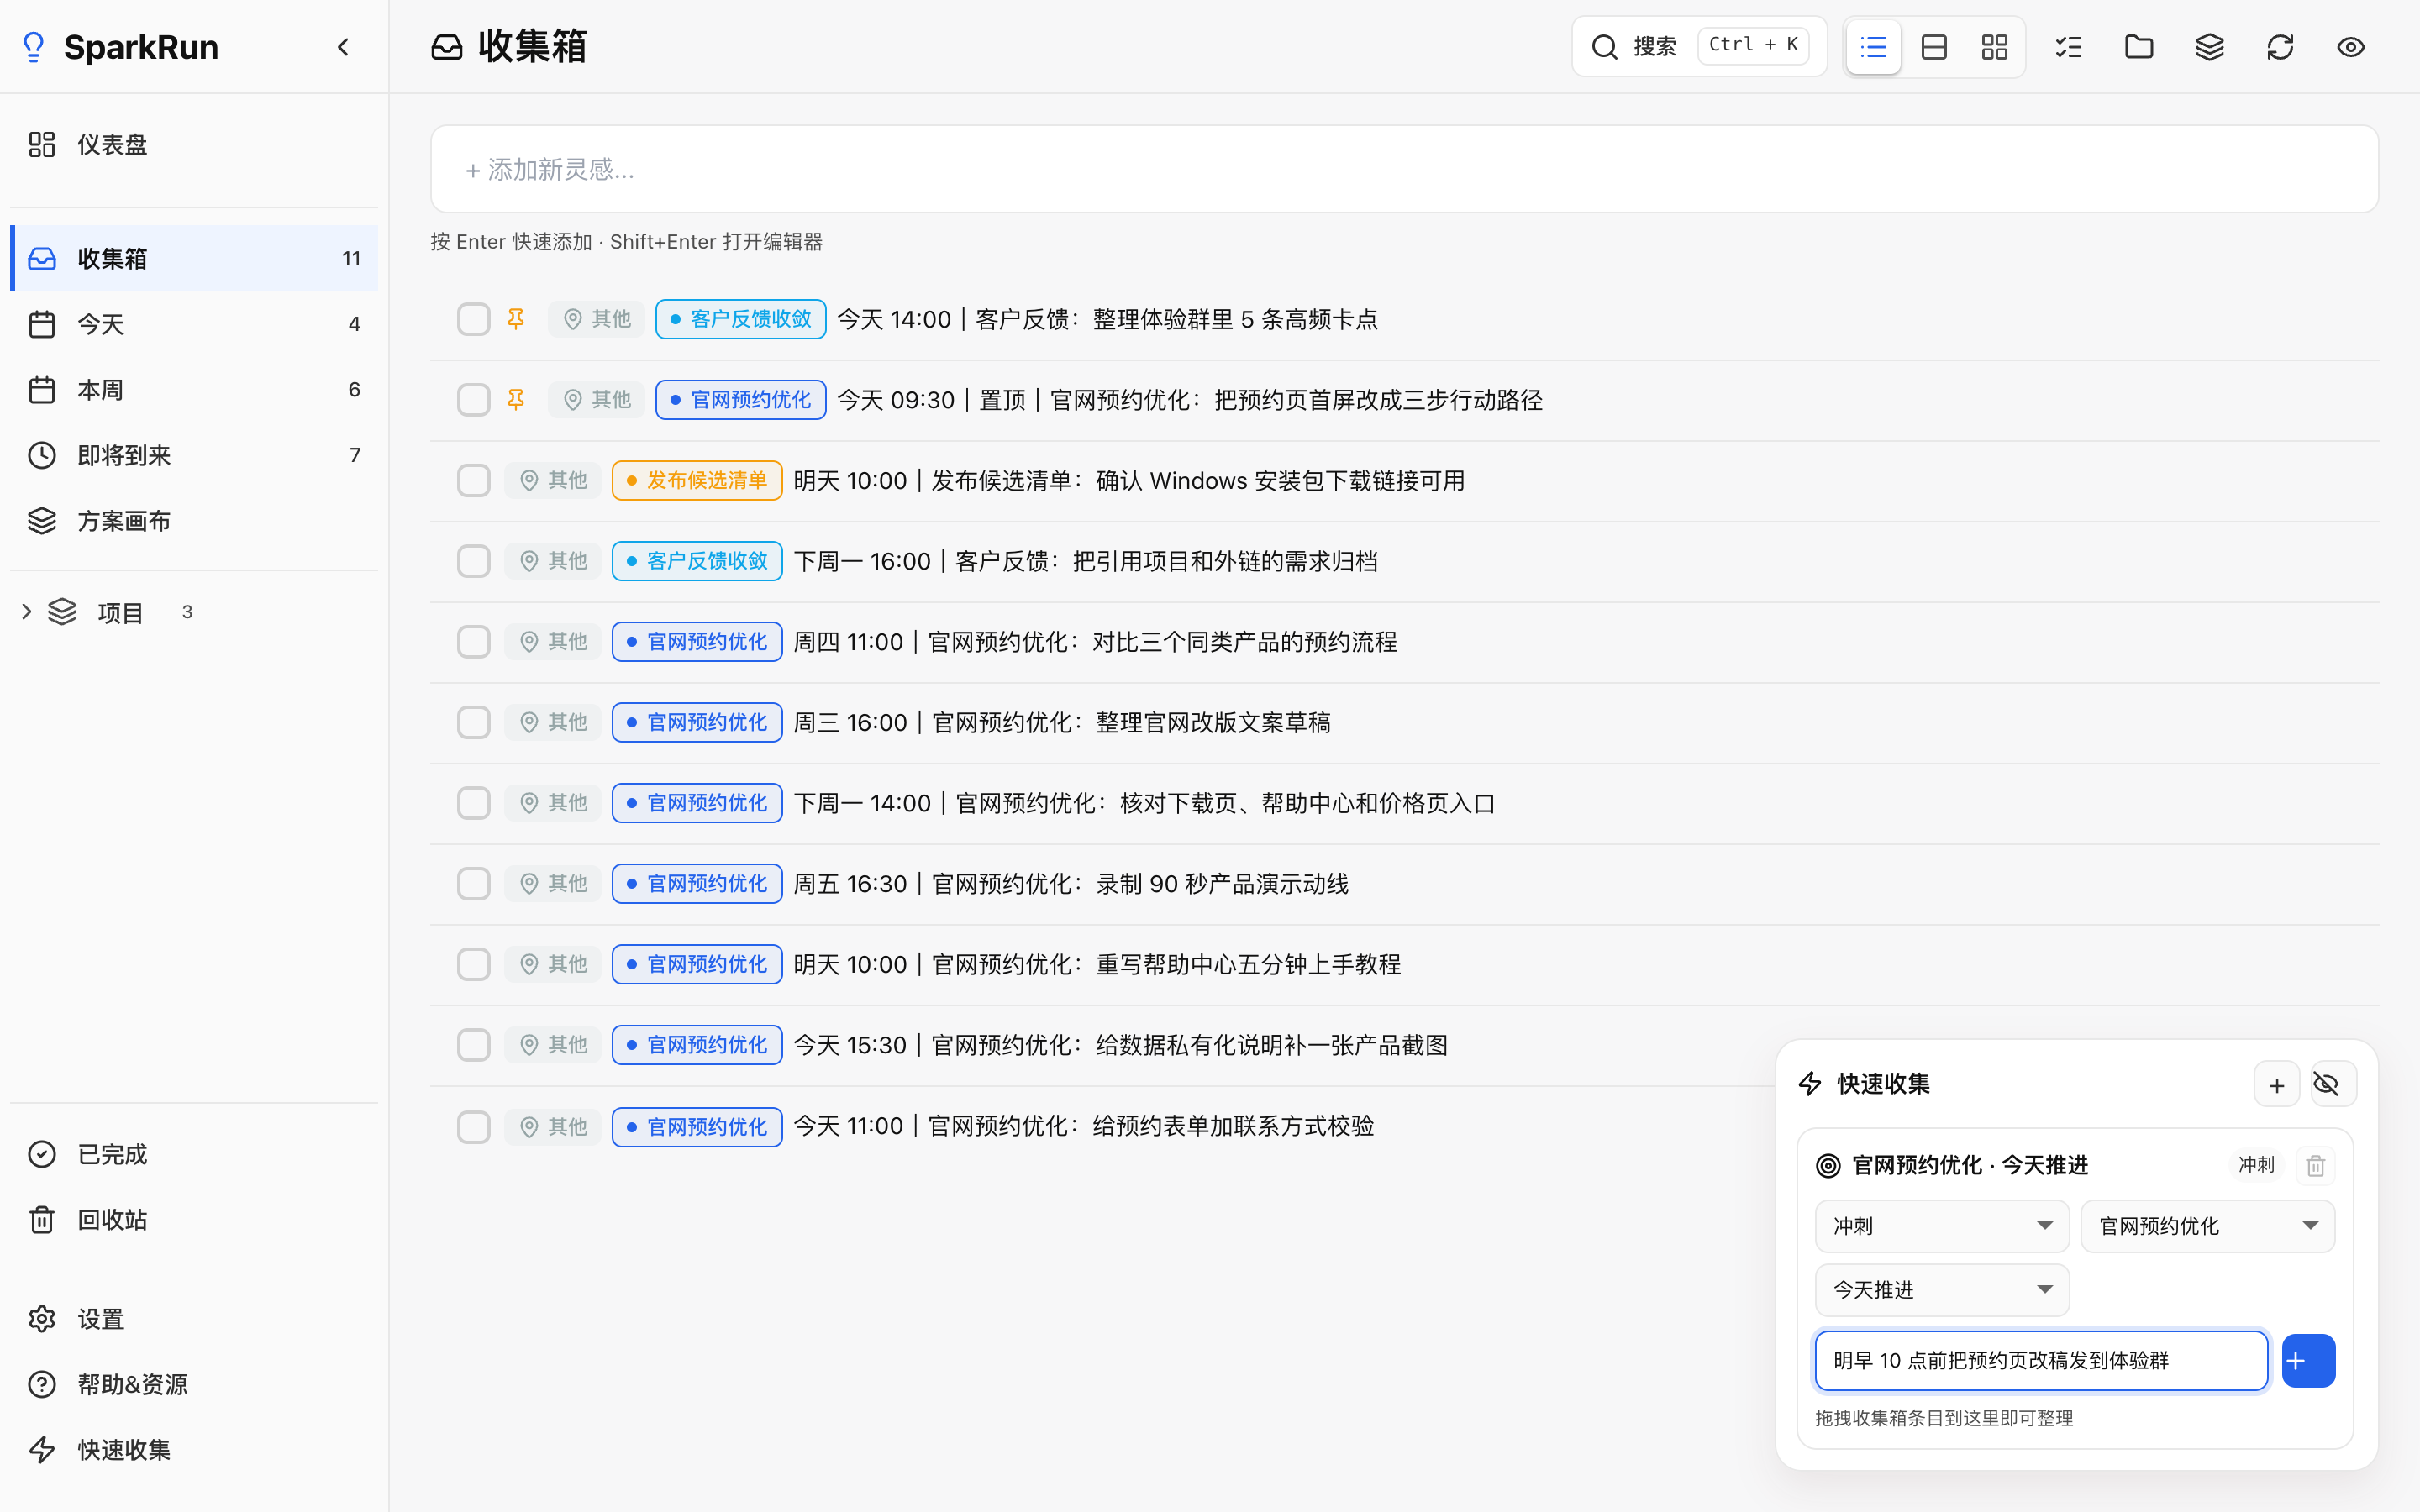2420x1512 pixels.
Task: Open the Dashboard (仪表盘) page
Action: point(194,145)
